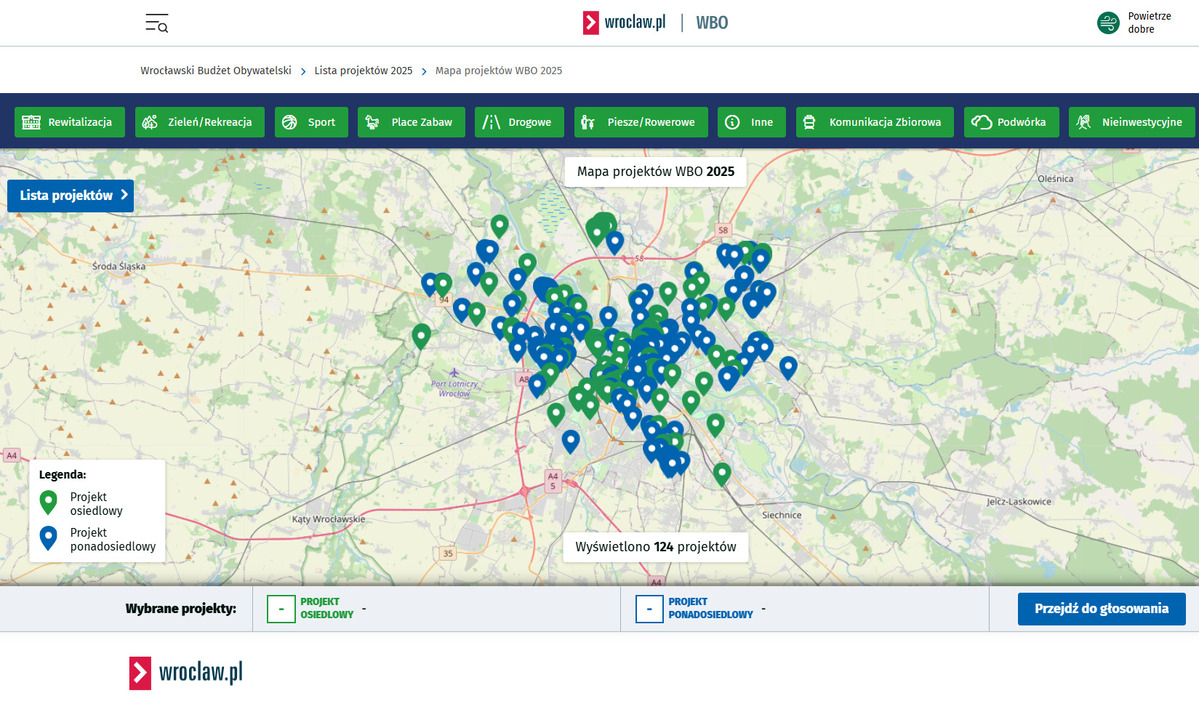
Task: Show projects in Inne category
Action: coord(751,122)
